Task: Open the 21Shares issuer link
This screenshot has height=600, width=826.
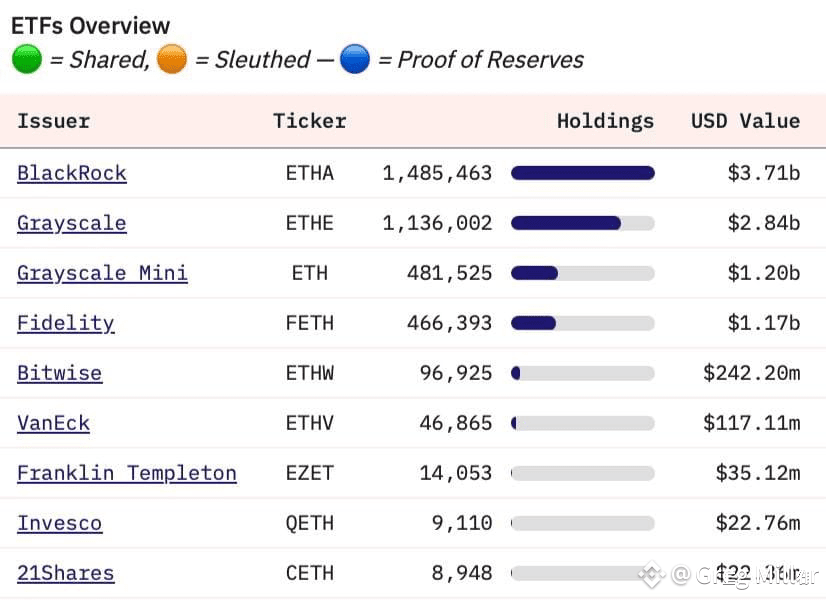Action: pyautogui.click(x=66, y=573)
